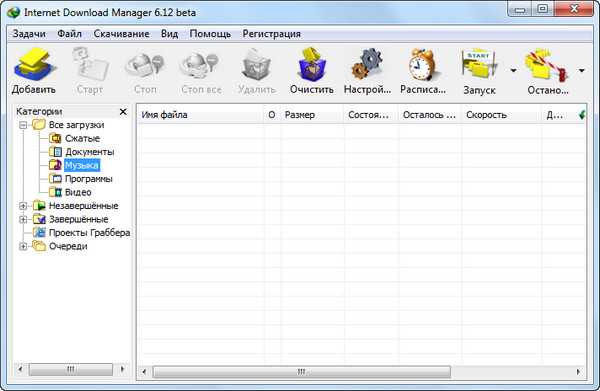This screenshot has width=600, height=391.
Task: Sort by Скорость column header
Action: coord(502,115)
